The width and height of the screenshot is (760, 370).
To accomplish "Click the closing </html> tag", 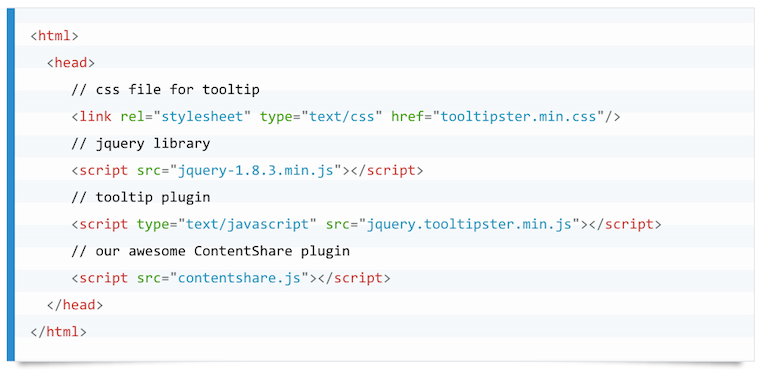I will tap(59, 332).
